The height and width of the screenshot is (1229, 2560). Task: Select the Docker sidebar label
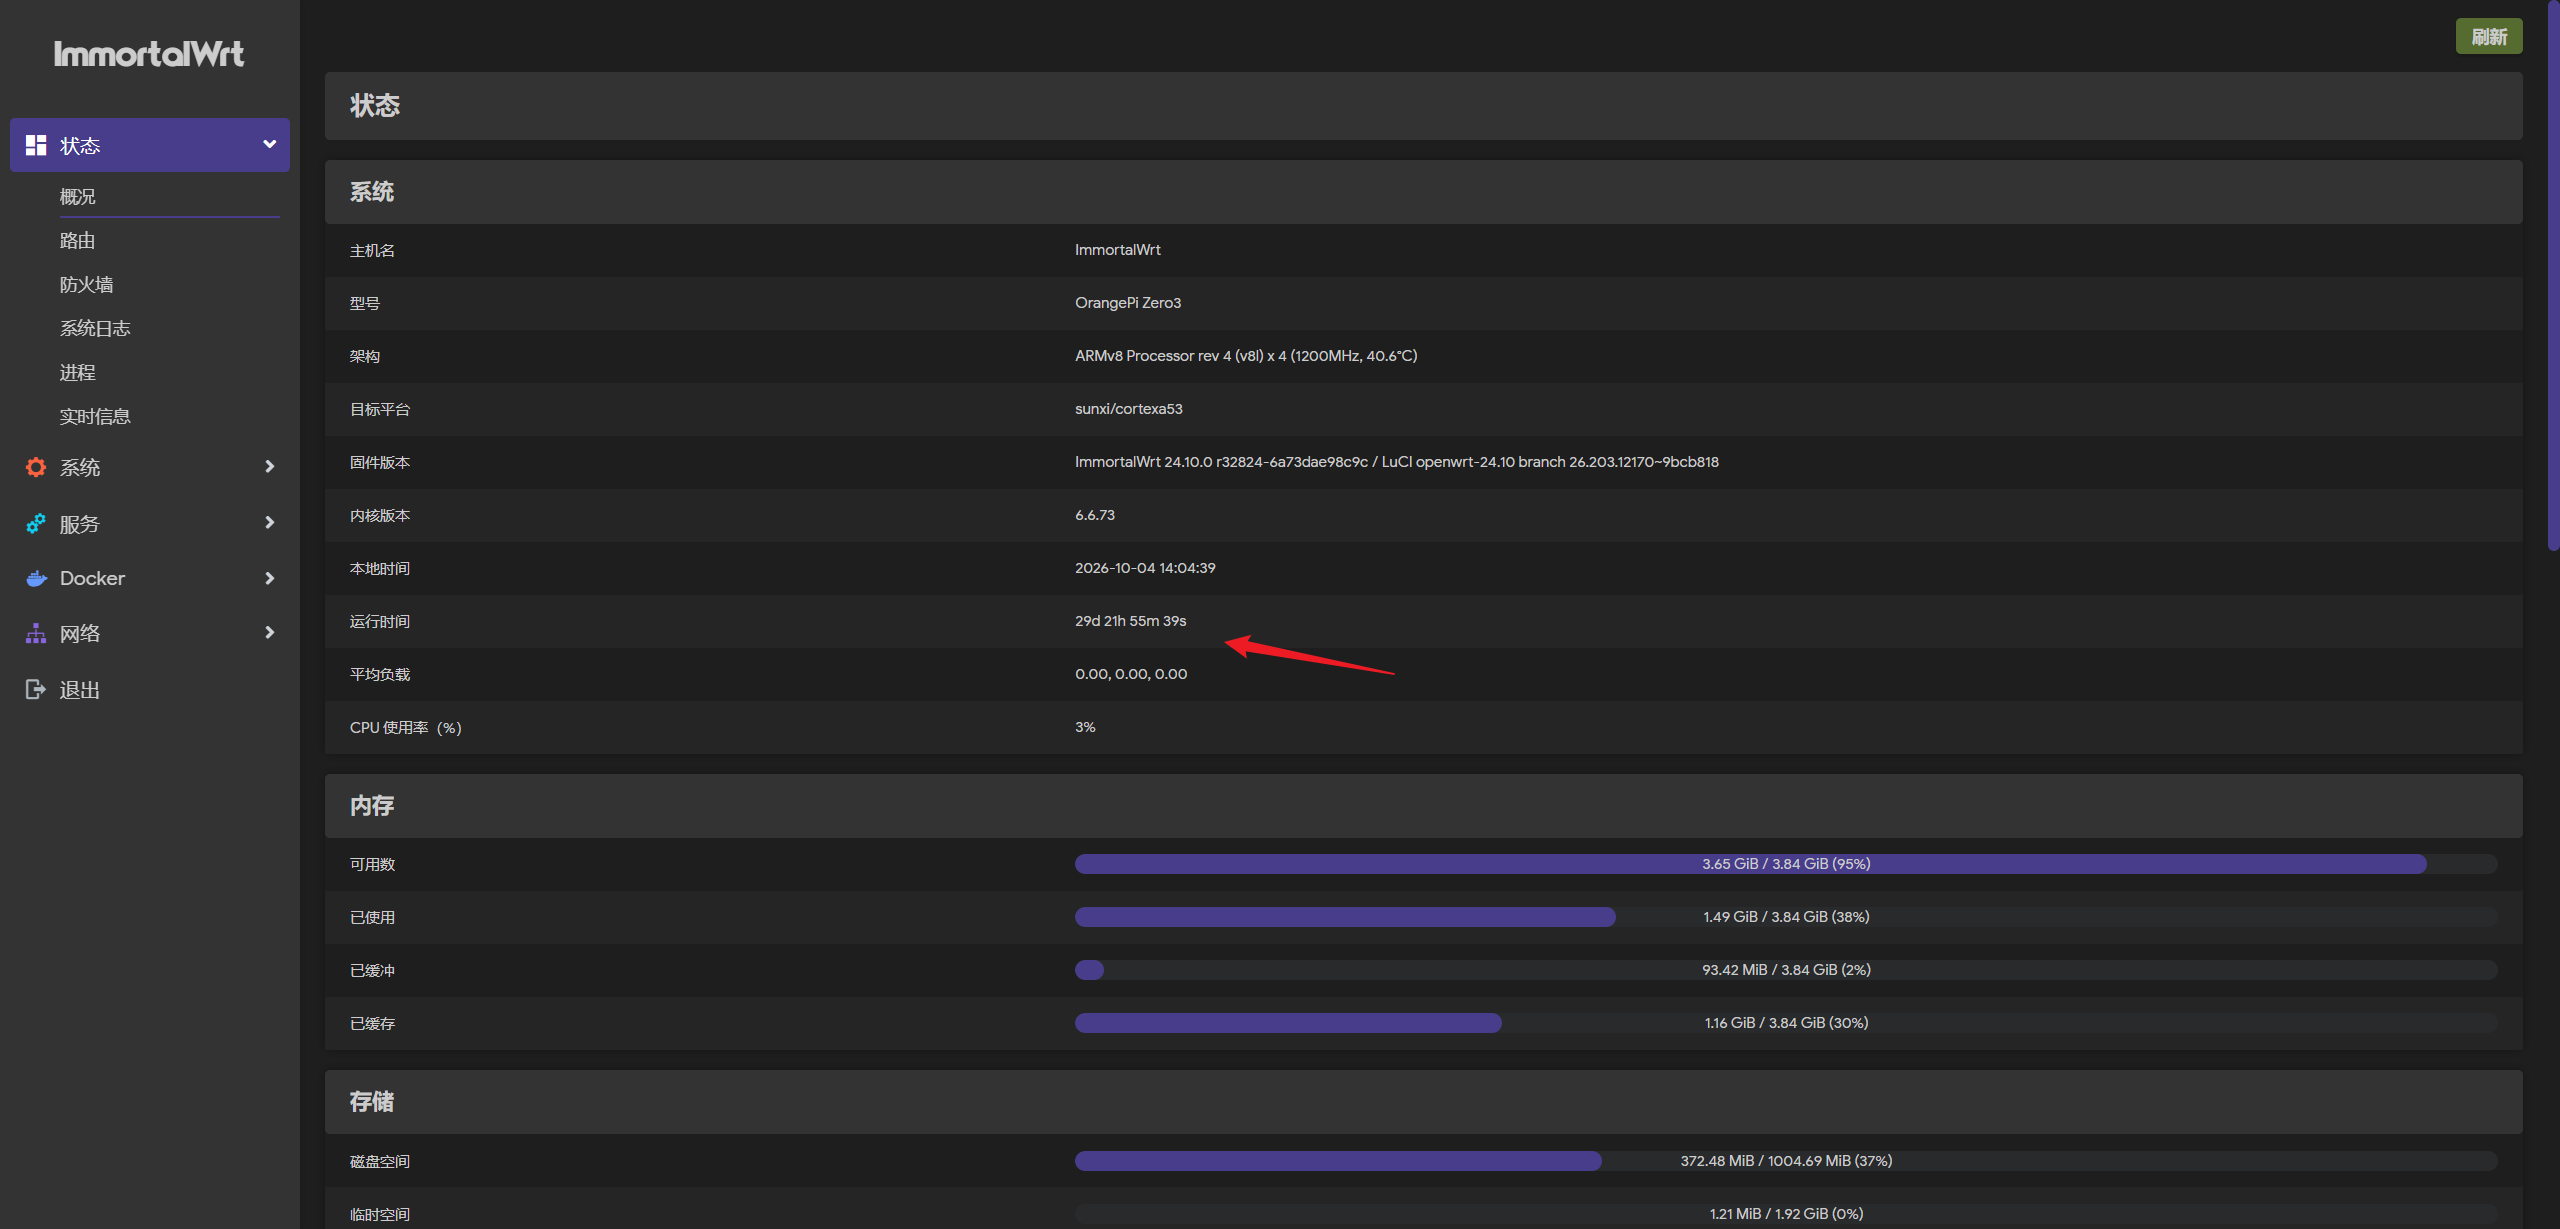93,578
